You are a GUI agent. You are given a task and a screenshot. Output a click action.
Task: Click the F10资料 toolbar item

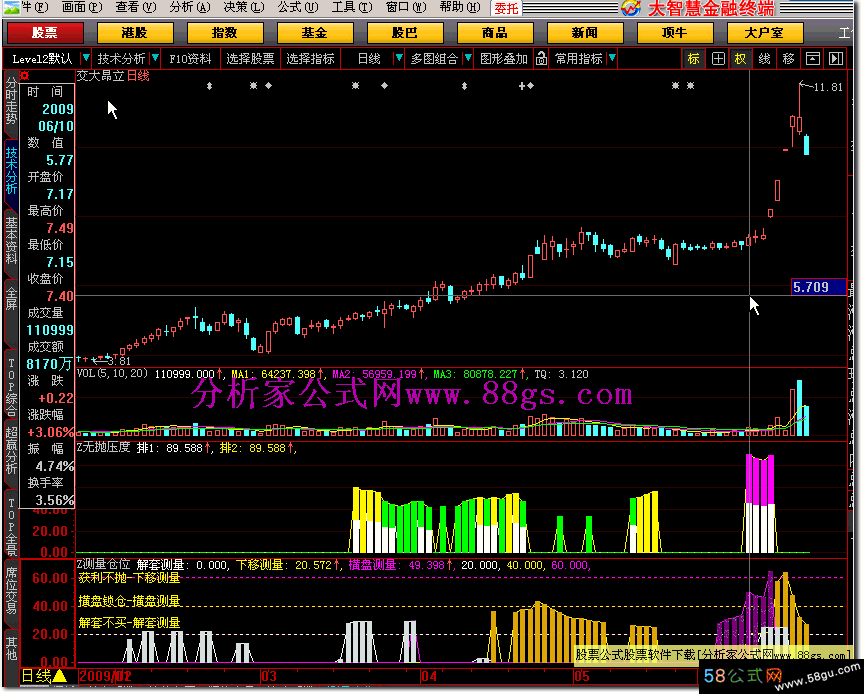190,58
